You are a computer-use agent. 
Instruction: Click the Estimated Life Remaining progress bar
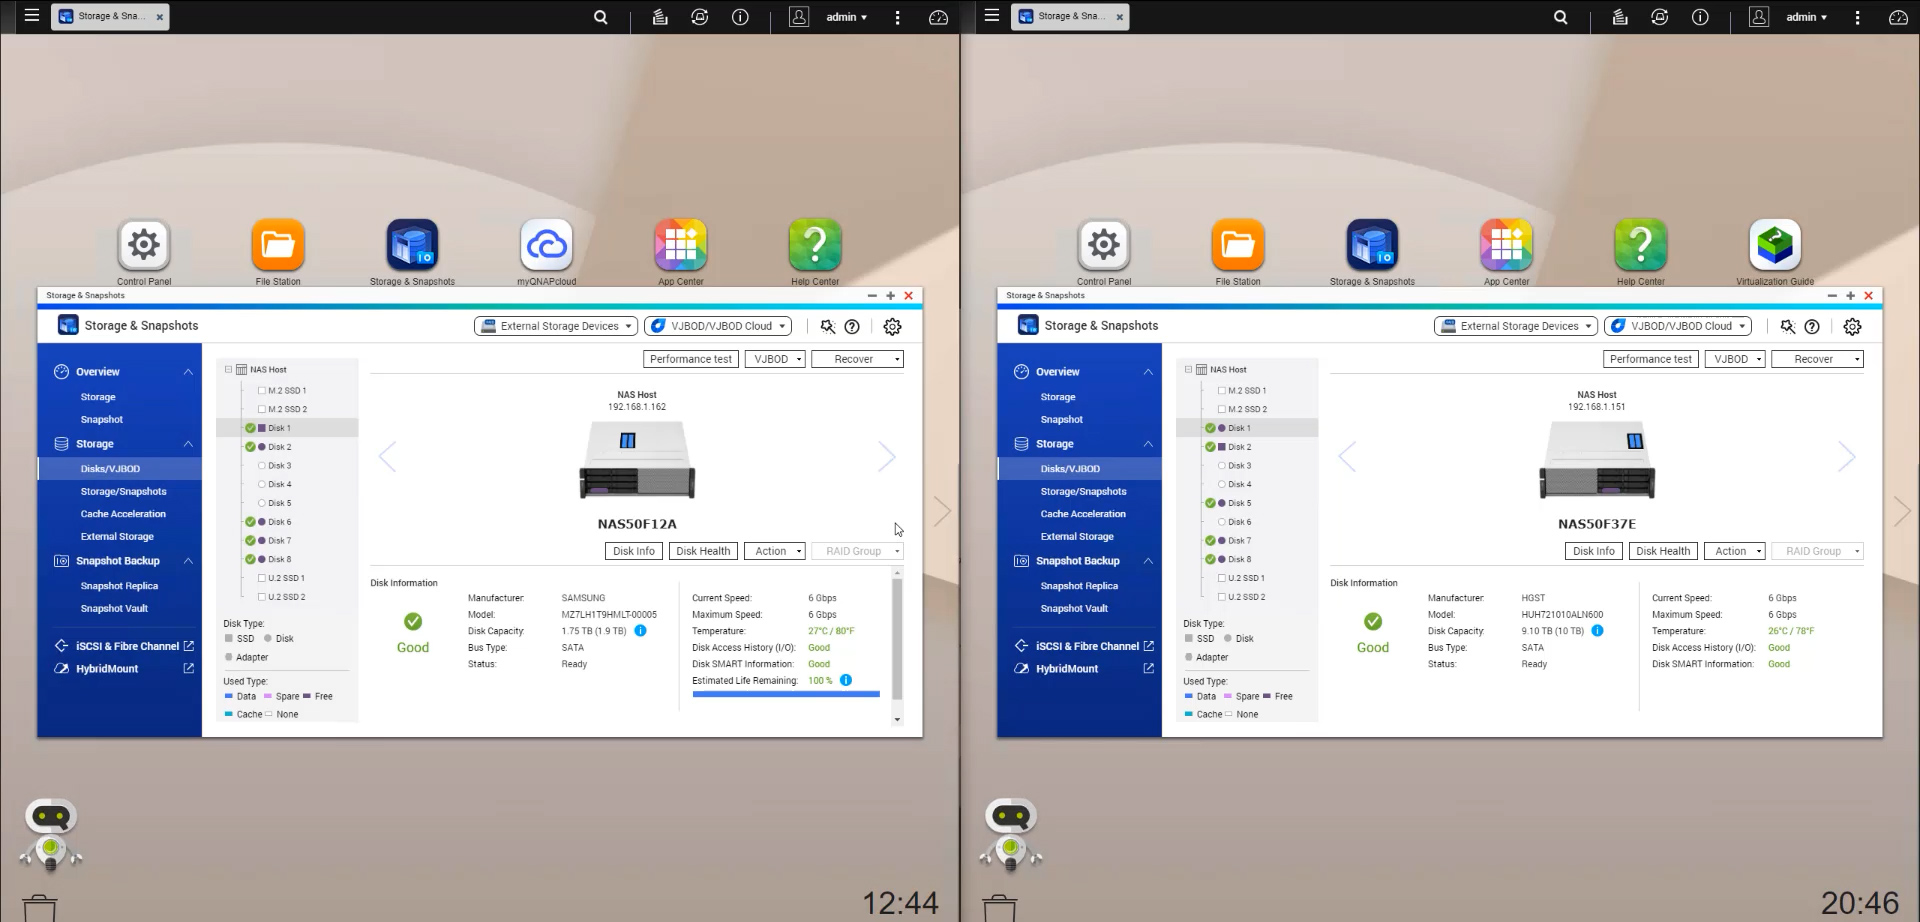(x=786, y=694)
